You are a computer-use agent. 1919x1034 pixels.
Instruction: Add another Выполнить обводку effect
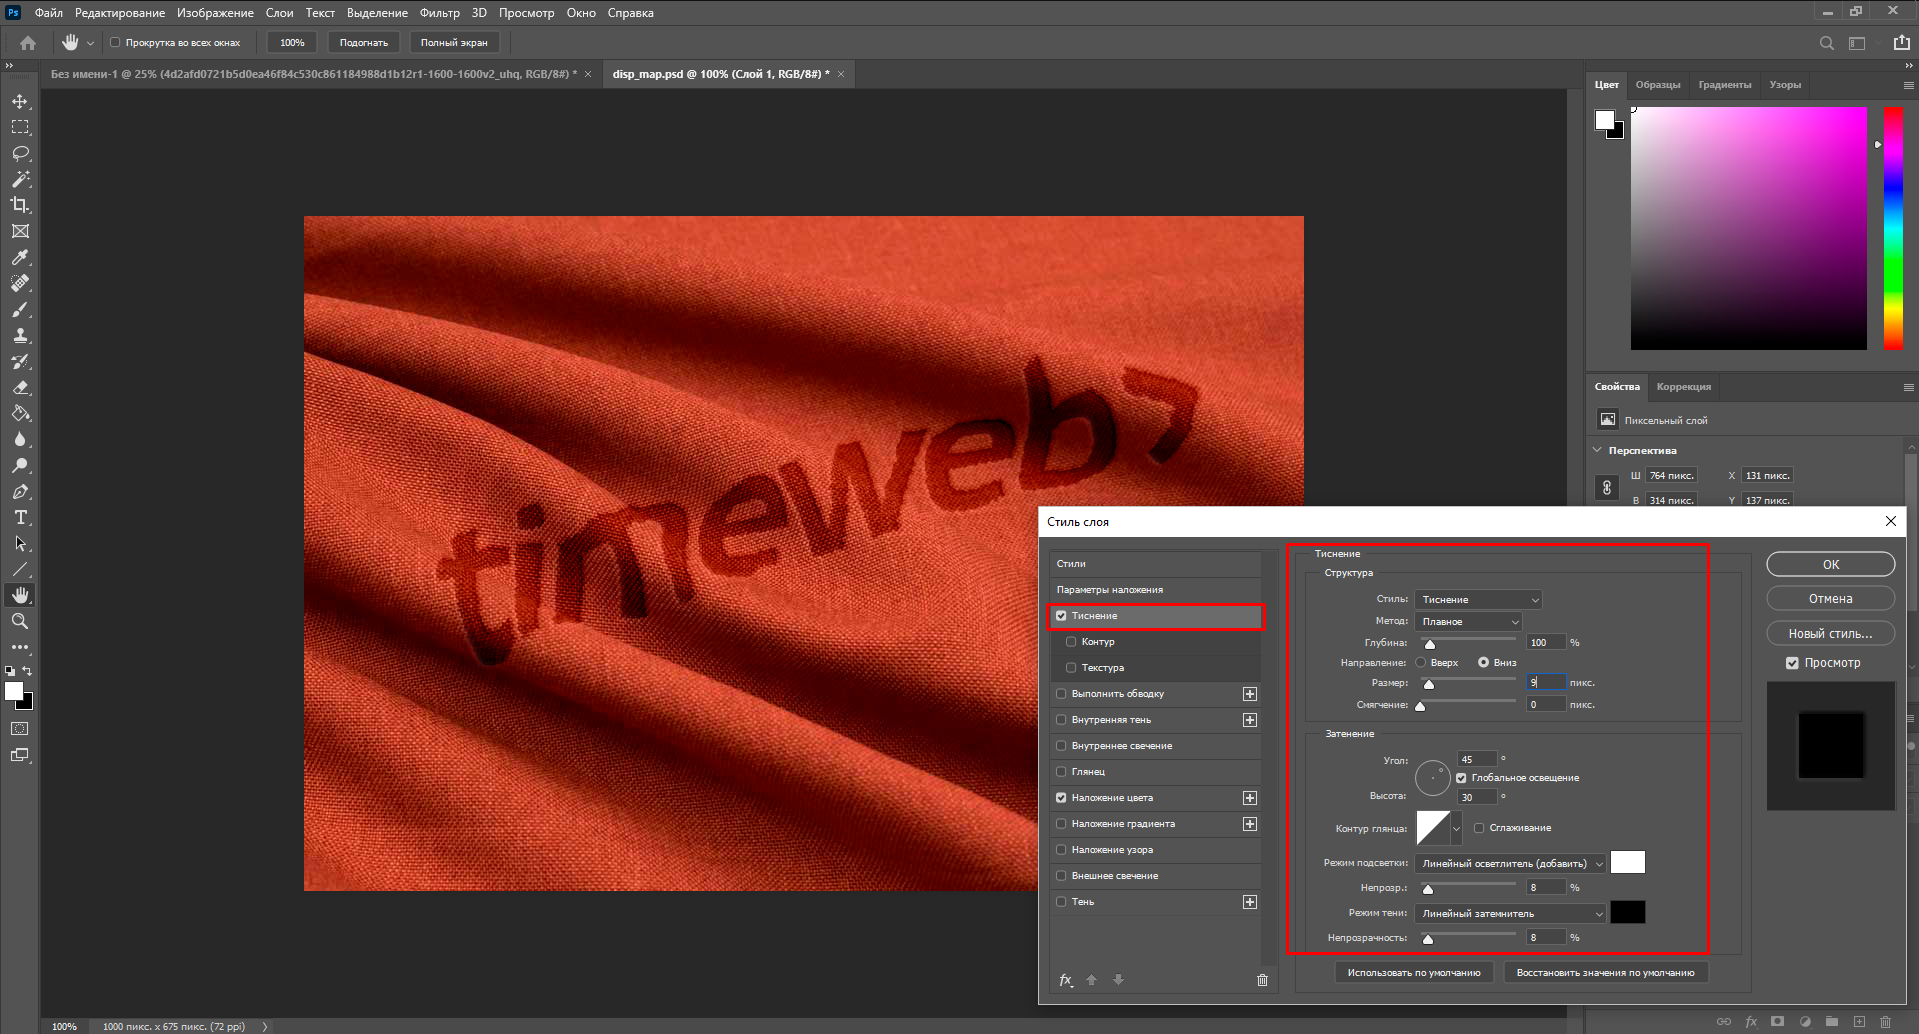point(1250,694)
